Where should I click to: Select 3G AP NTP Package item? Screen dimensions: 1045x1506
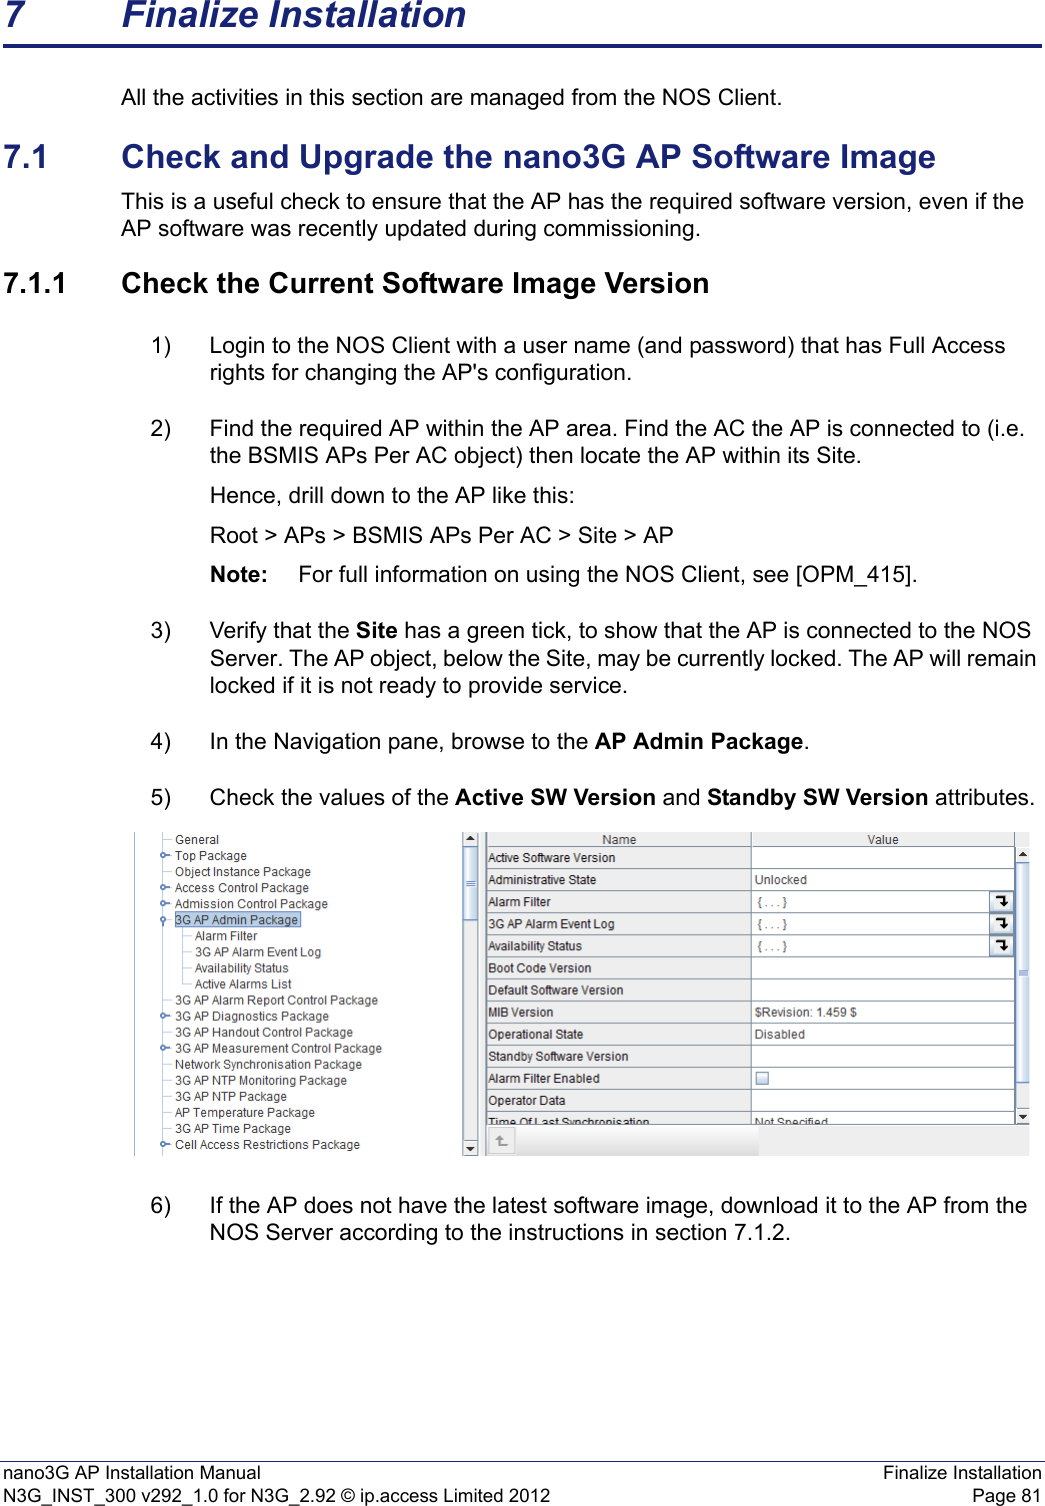click(231, 1096)
